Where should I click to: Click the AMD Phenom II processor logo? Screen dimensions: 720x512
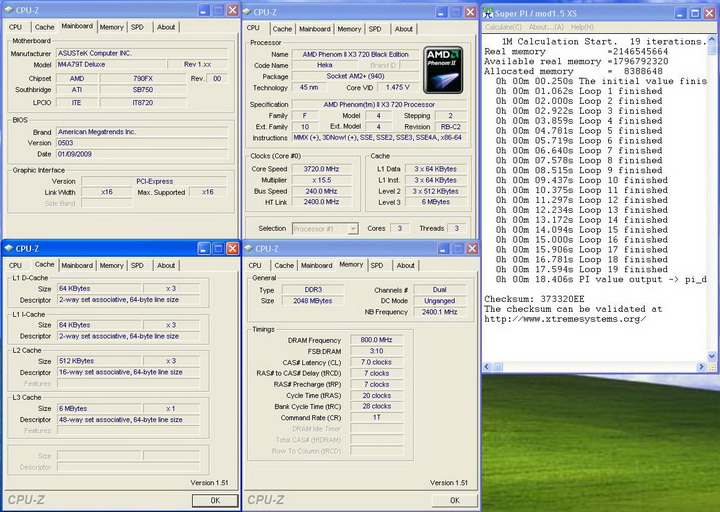tap(443, 70)
